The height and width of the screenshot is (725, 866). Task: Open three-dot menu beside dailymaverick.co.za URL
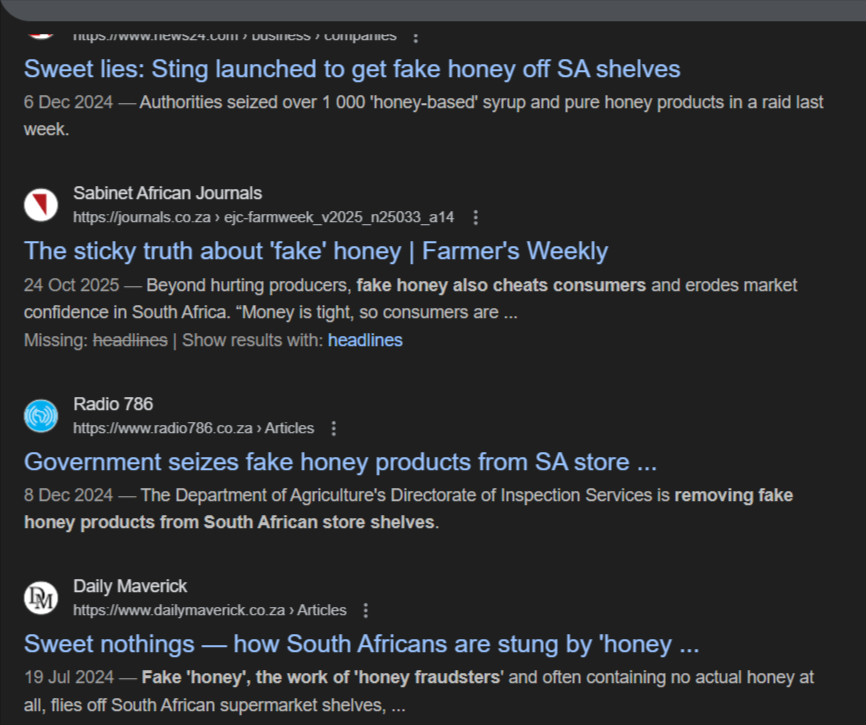click(x=366, y=610)
